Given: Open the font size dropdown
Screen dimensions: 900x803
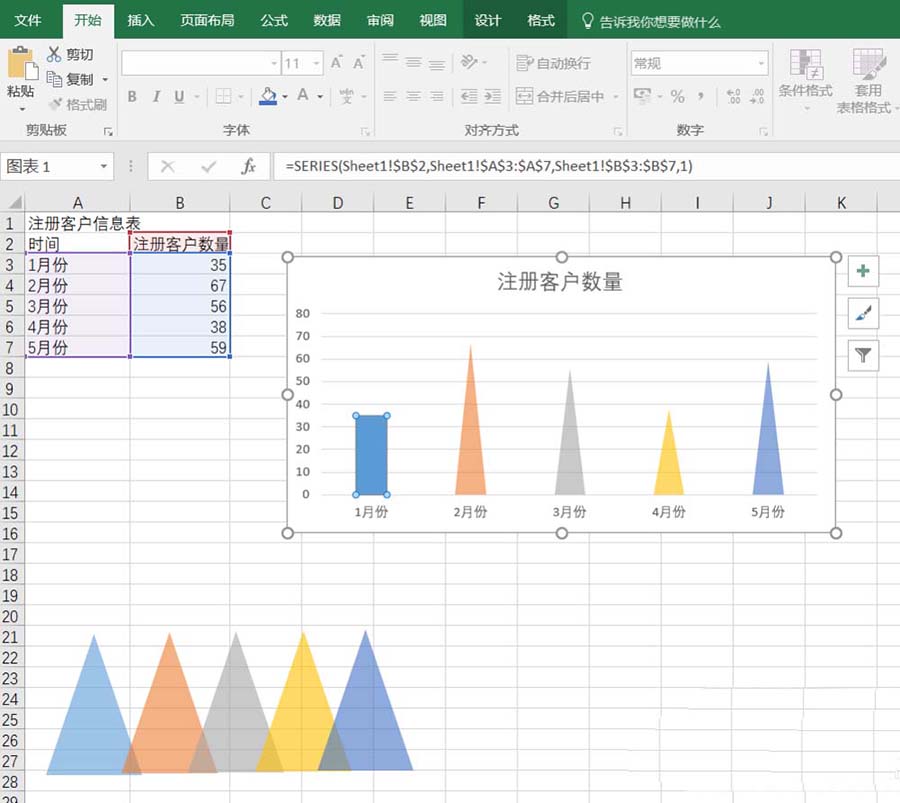Looking at the screenshot, I should point(316,63).
